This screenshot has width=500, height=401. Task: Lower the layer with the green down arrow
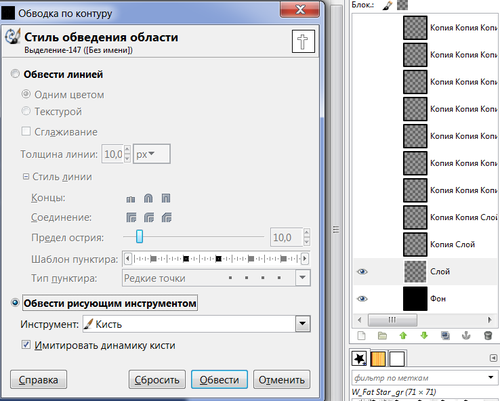point(424,335)
